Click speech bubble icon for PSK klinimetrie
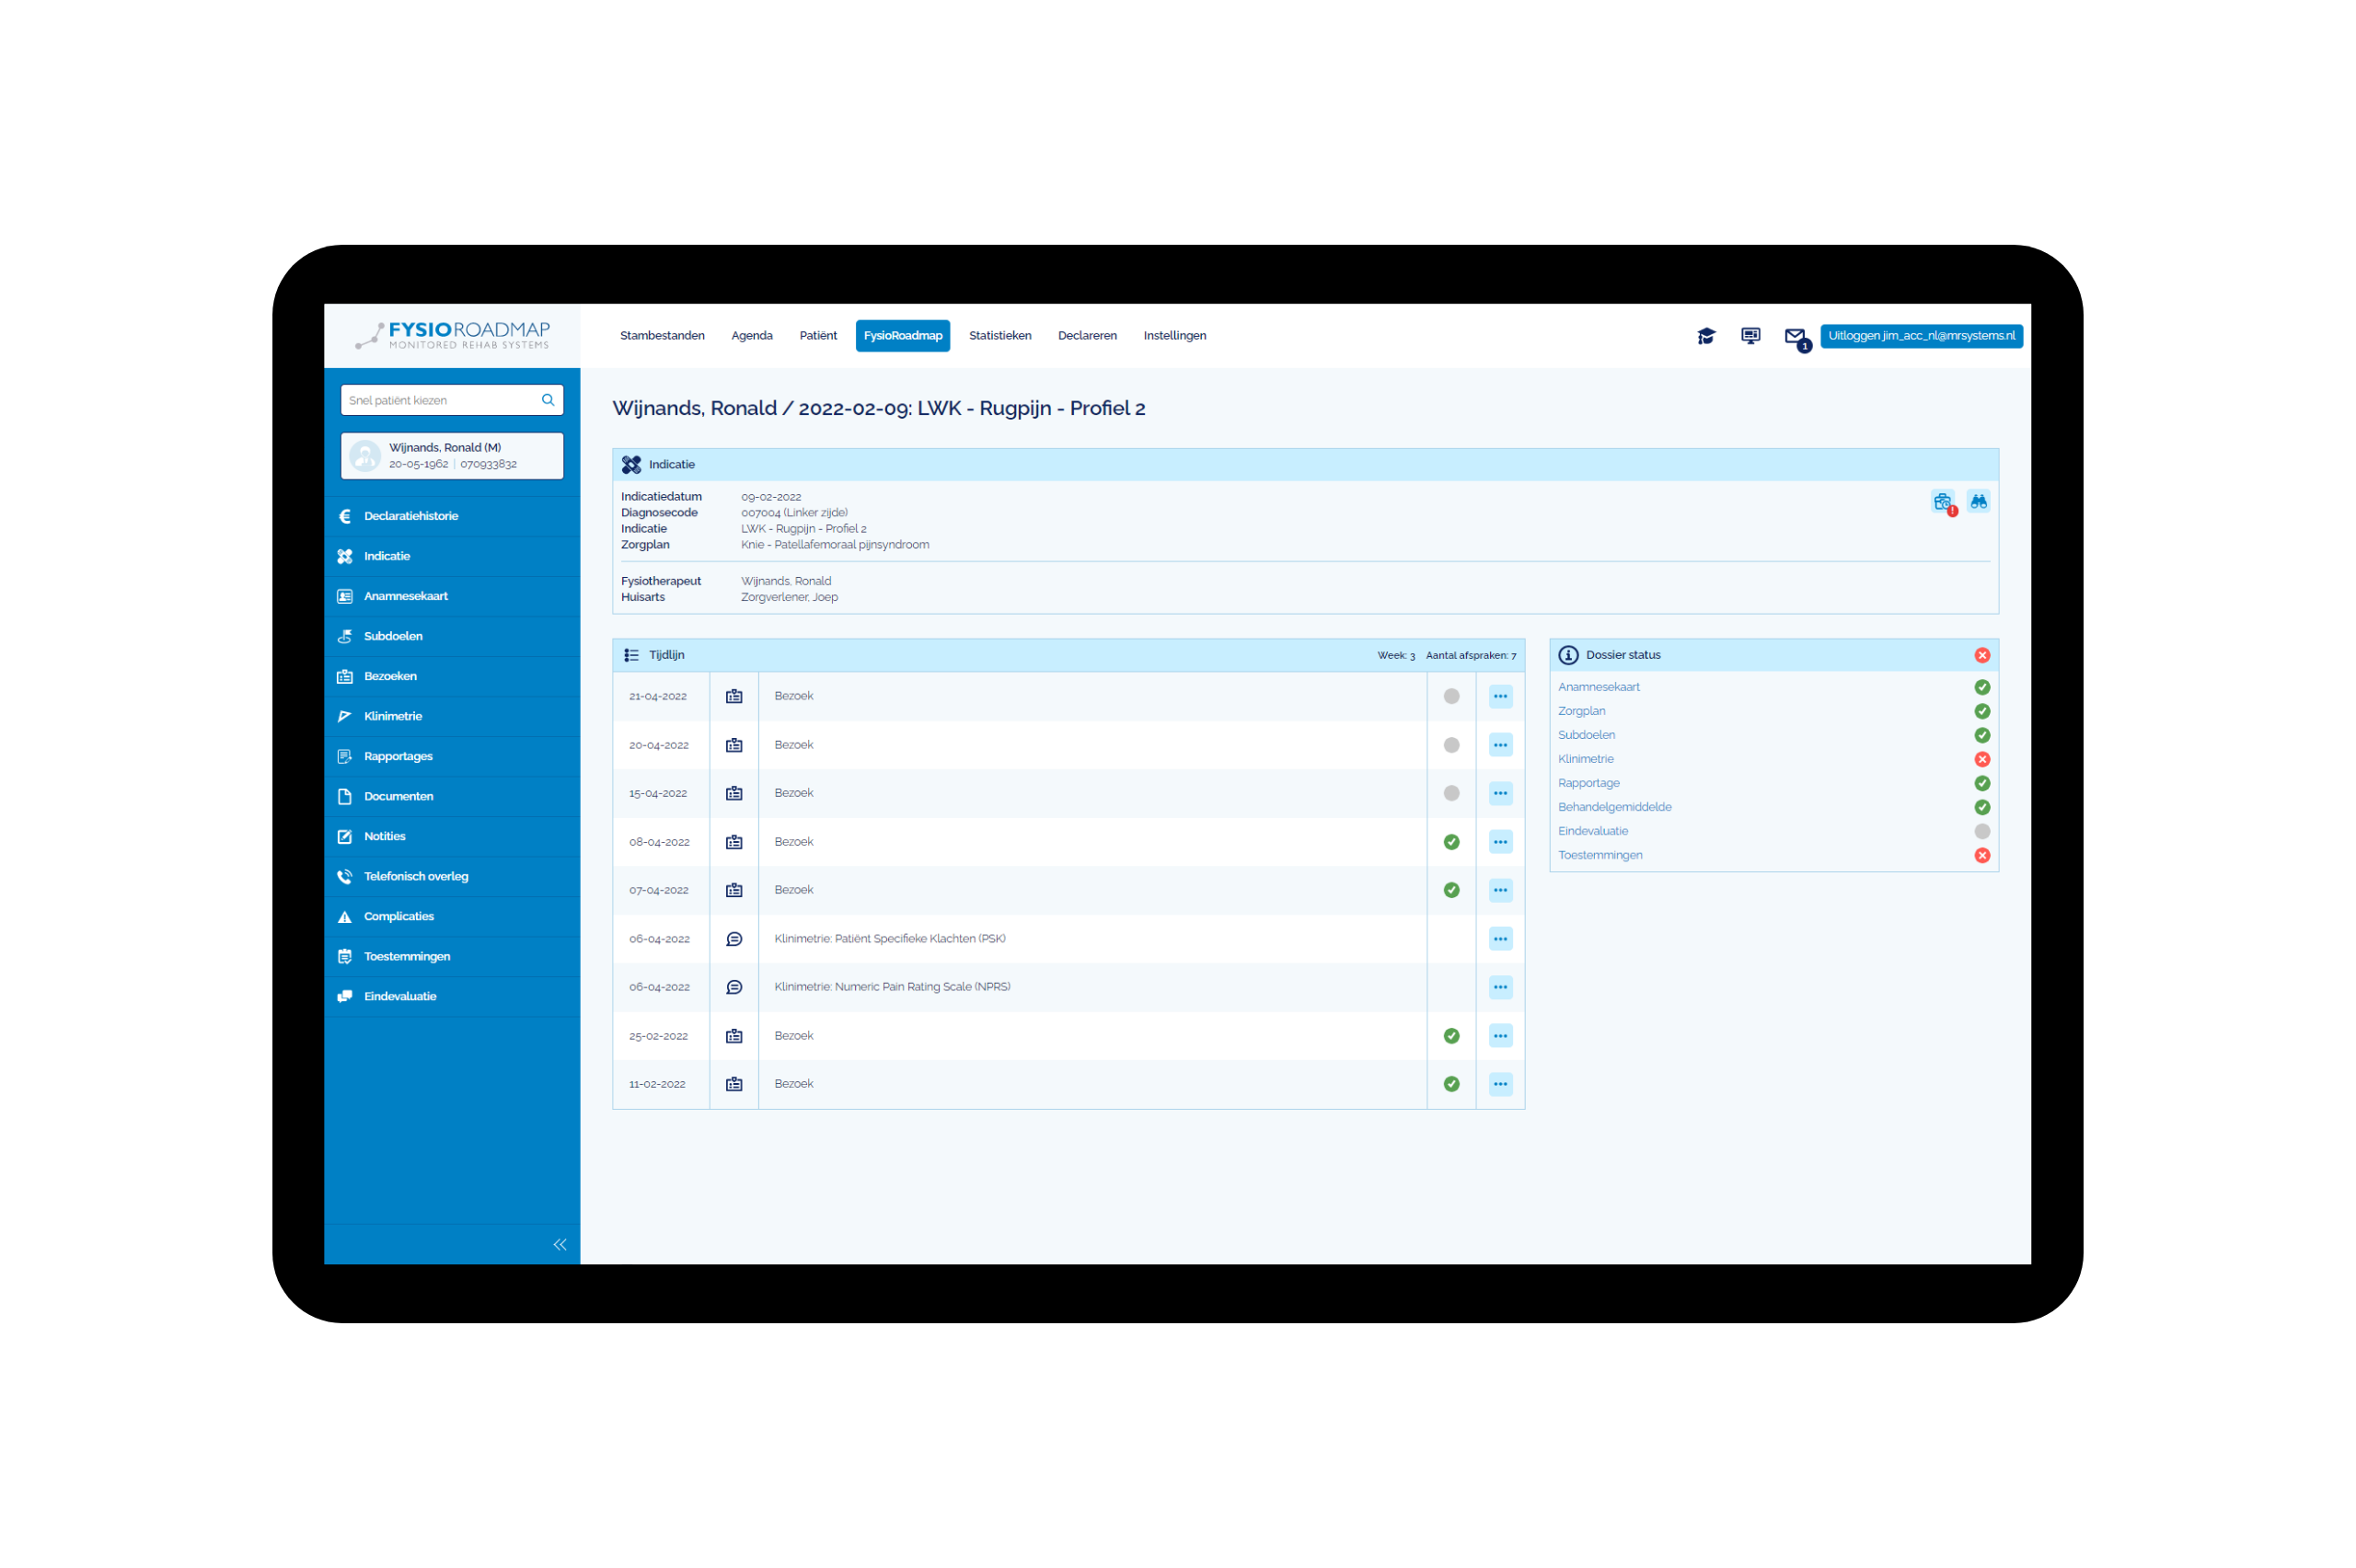Image resolution: width=2356 pixels, height=1568 pixels. click(734, 939)
